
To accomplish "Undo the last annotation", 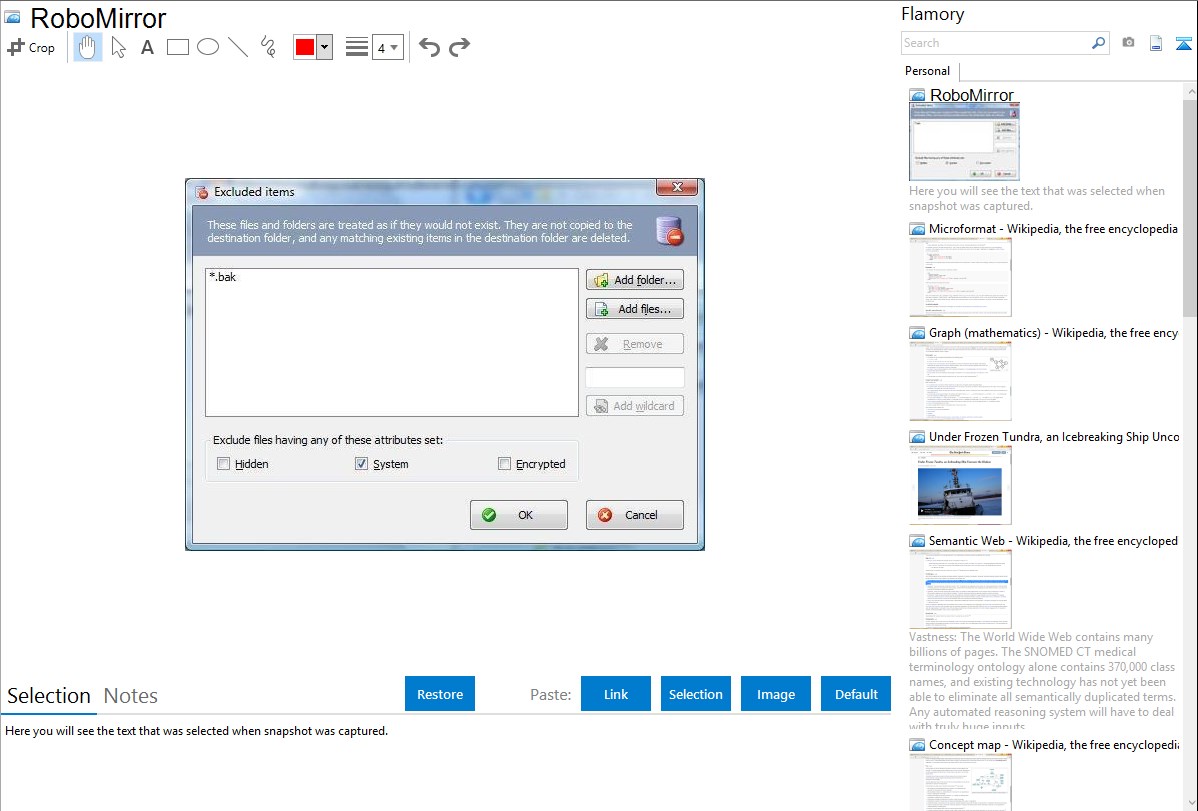I will click(429, 47).
